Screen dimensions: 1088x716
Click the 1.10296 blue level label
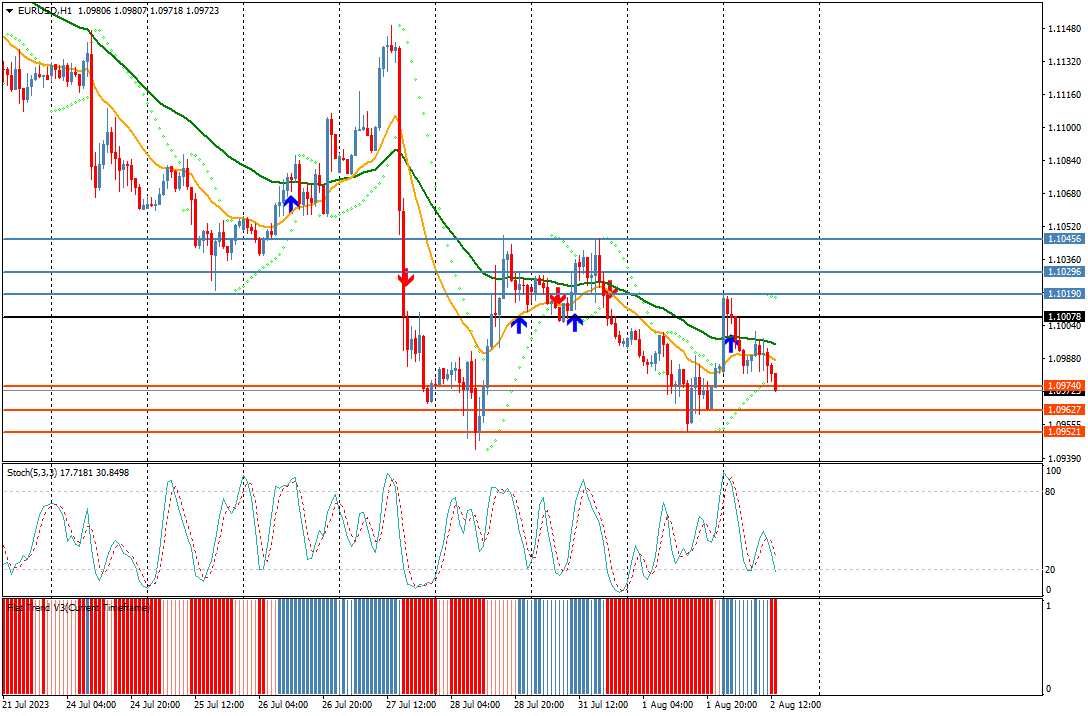[x=1064, y=272]
